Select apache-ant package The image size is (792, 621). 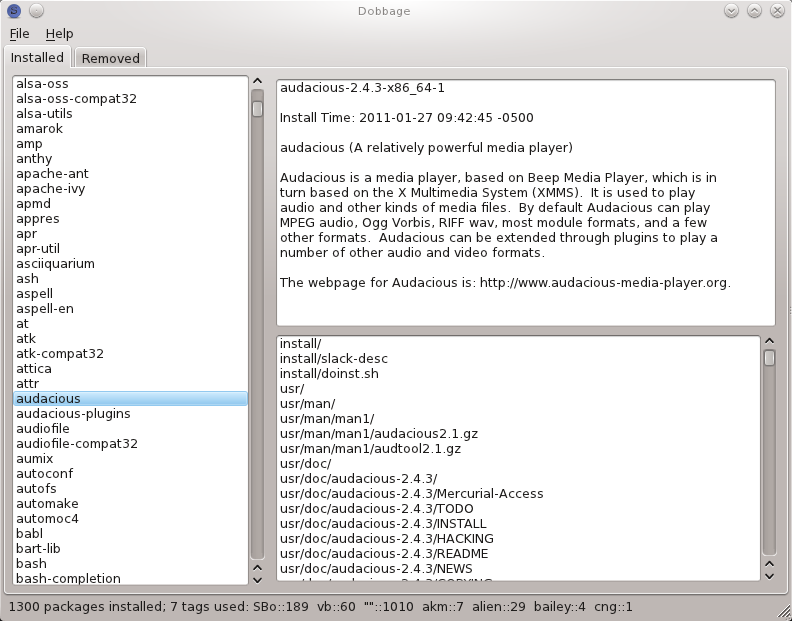coord(130,173)
